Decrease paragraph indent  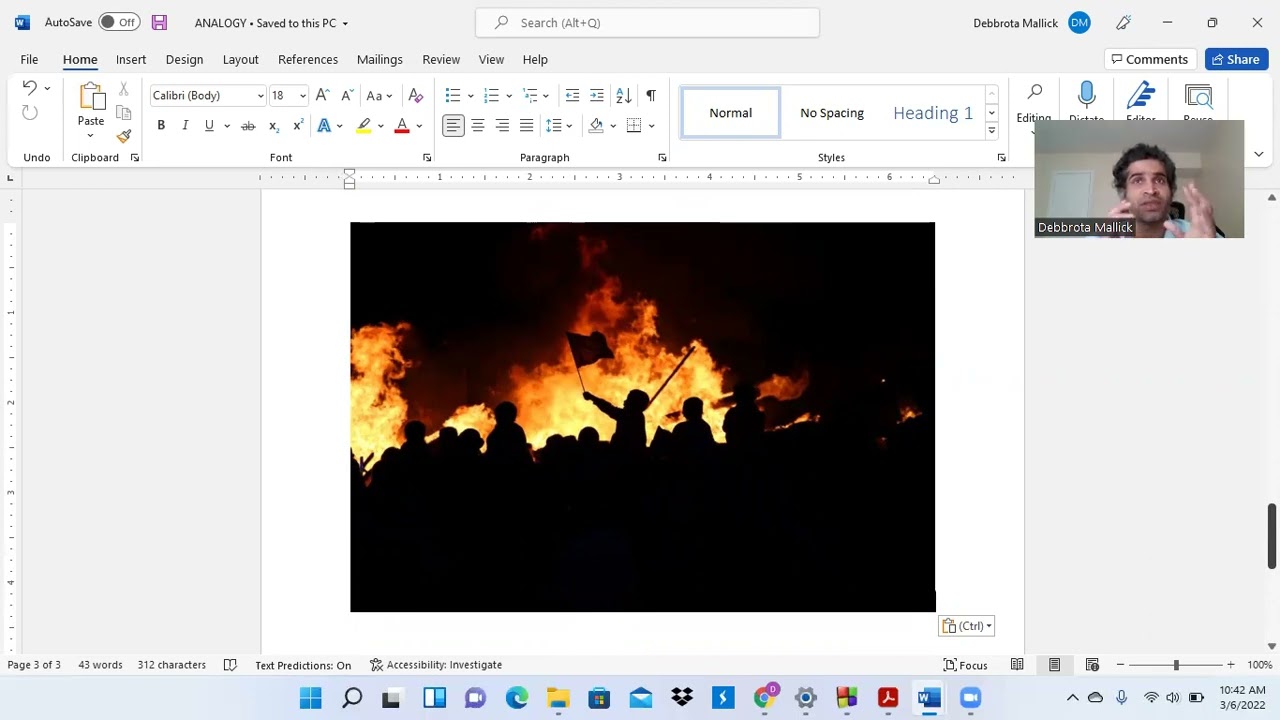click(572, 96)
